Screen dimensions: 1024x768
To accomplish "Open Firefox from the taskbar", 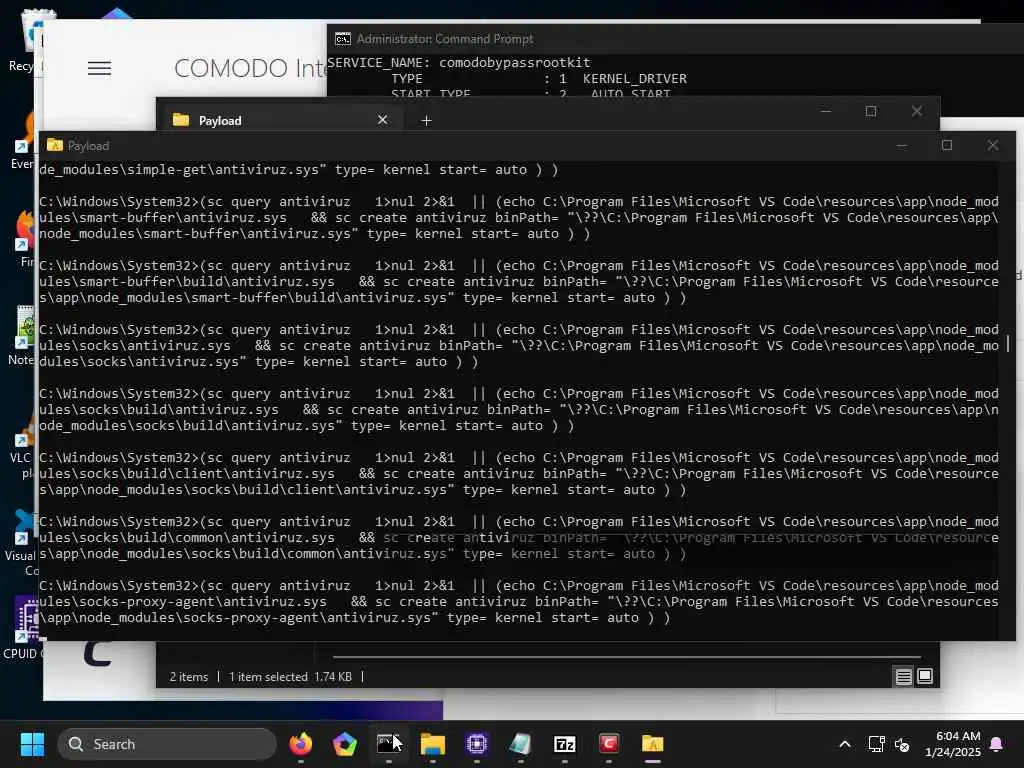I will point(300,744).
